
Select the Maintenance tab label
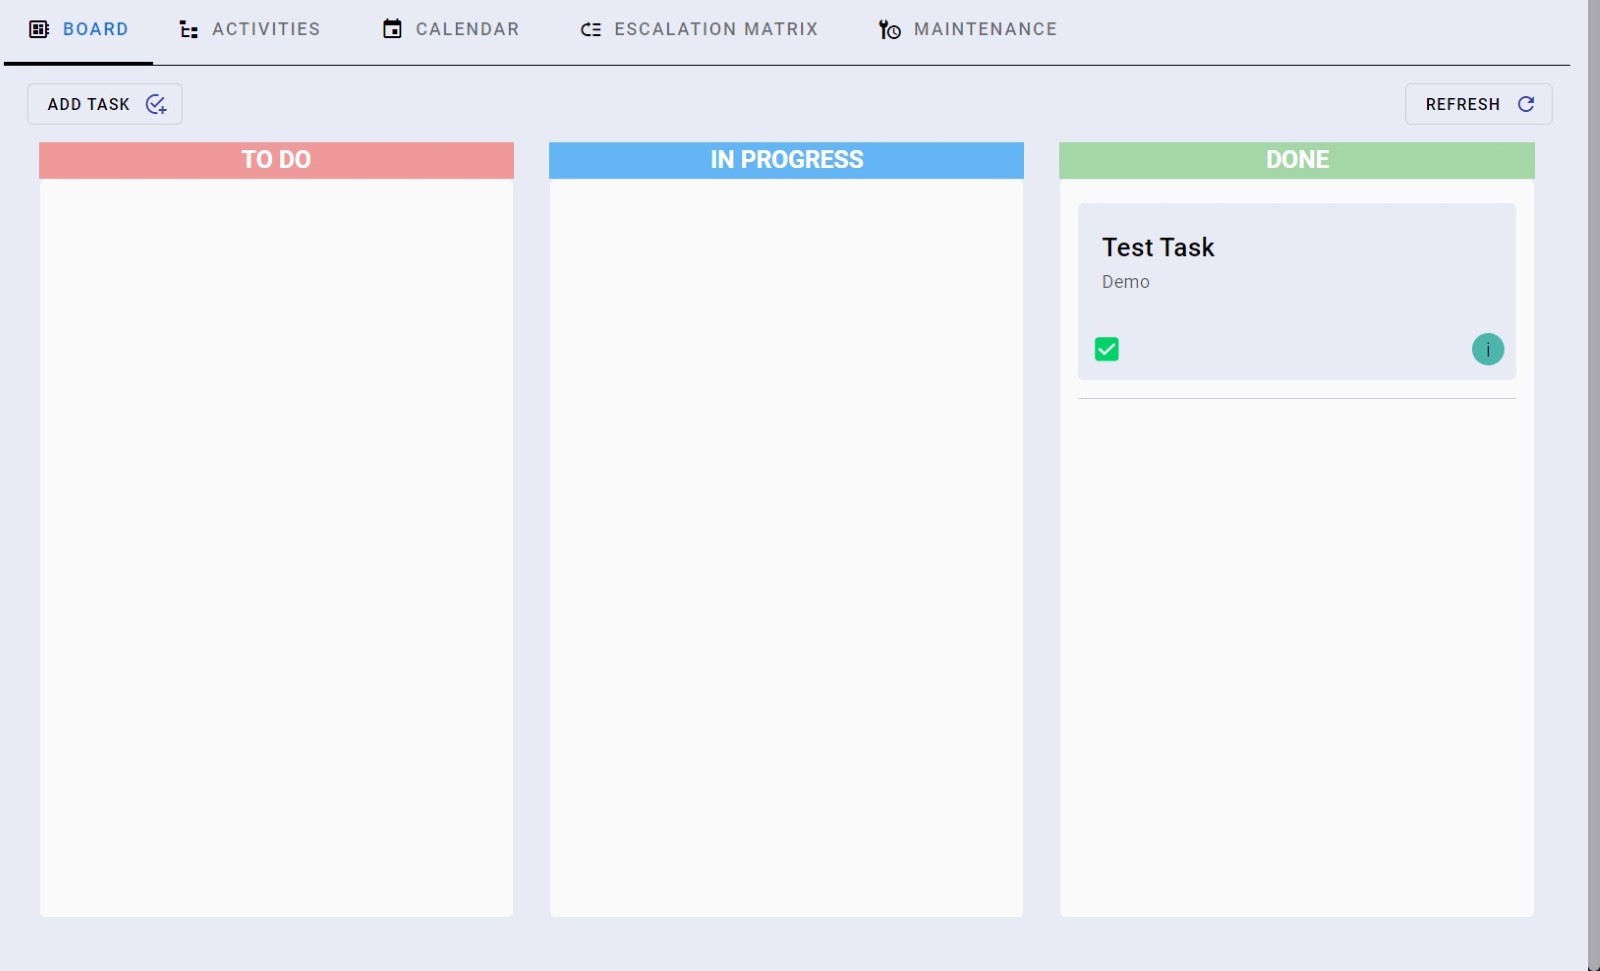pos(985,29)
